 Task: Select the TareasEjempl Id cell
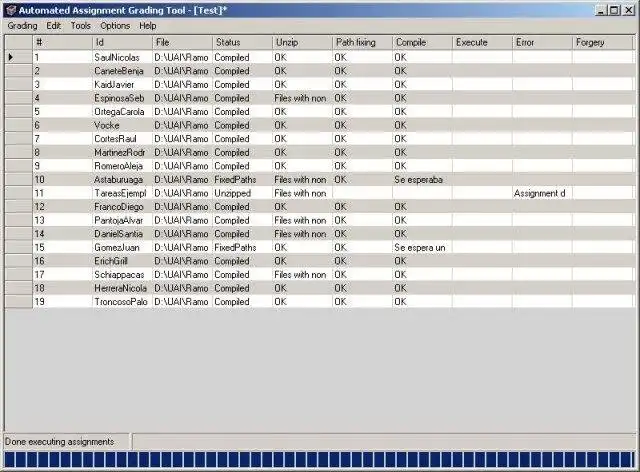[122, 193]
